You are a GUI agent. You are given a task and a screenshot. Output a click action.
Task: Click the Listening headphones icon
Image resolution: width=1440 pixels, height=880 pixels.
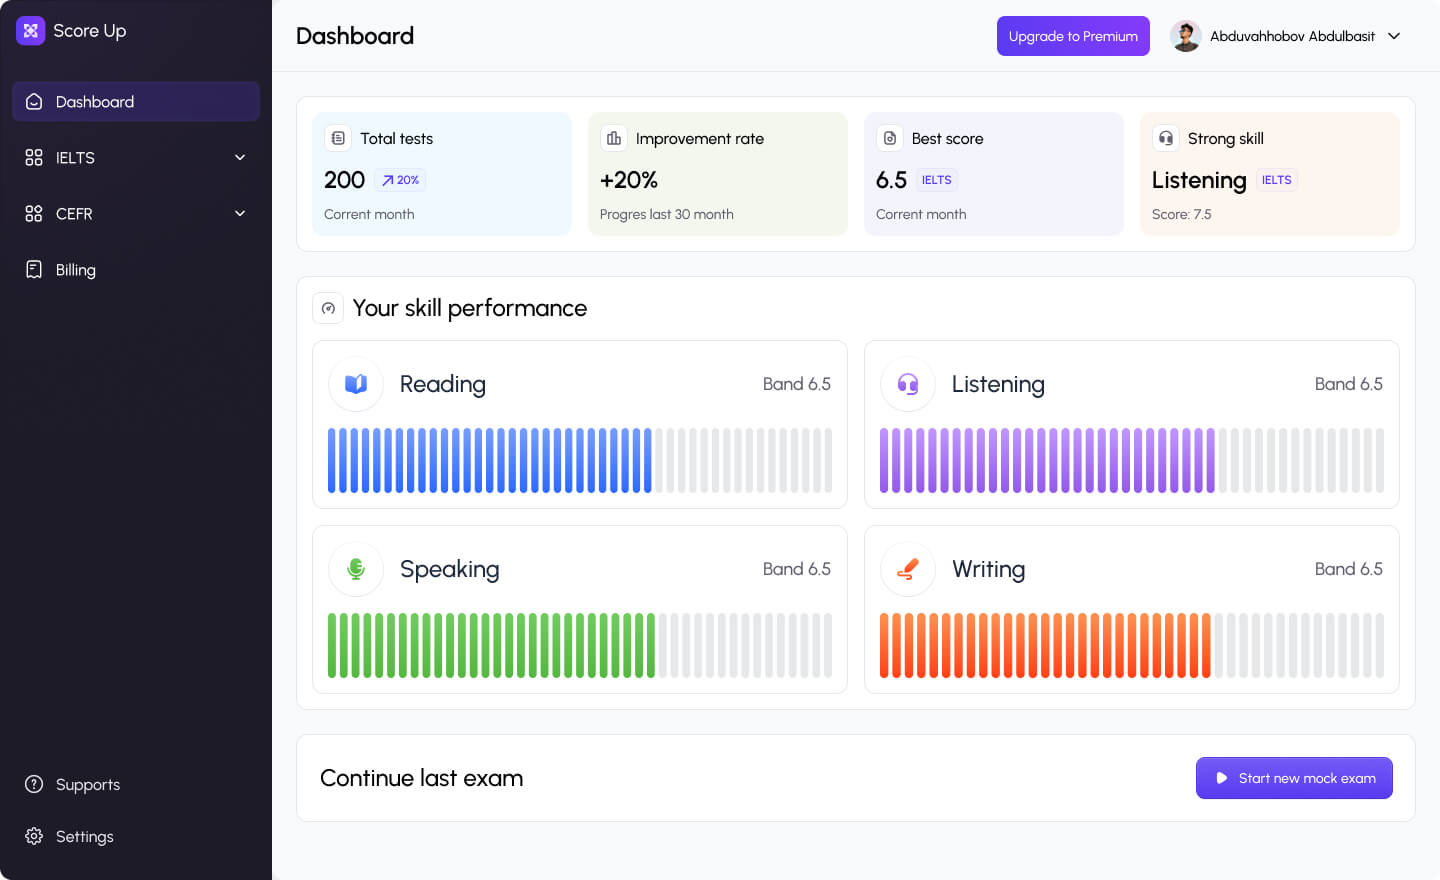click(908, 384)
